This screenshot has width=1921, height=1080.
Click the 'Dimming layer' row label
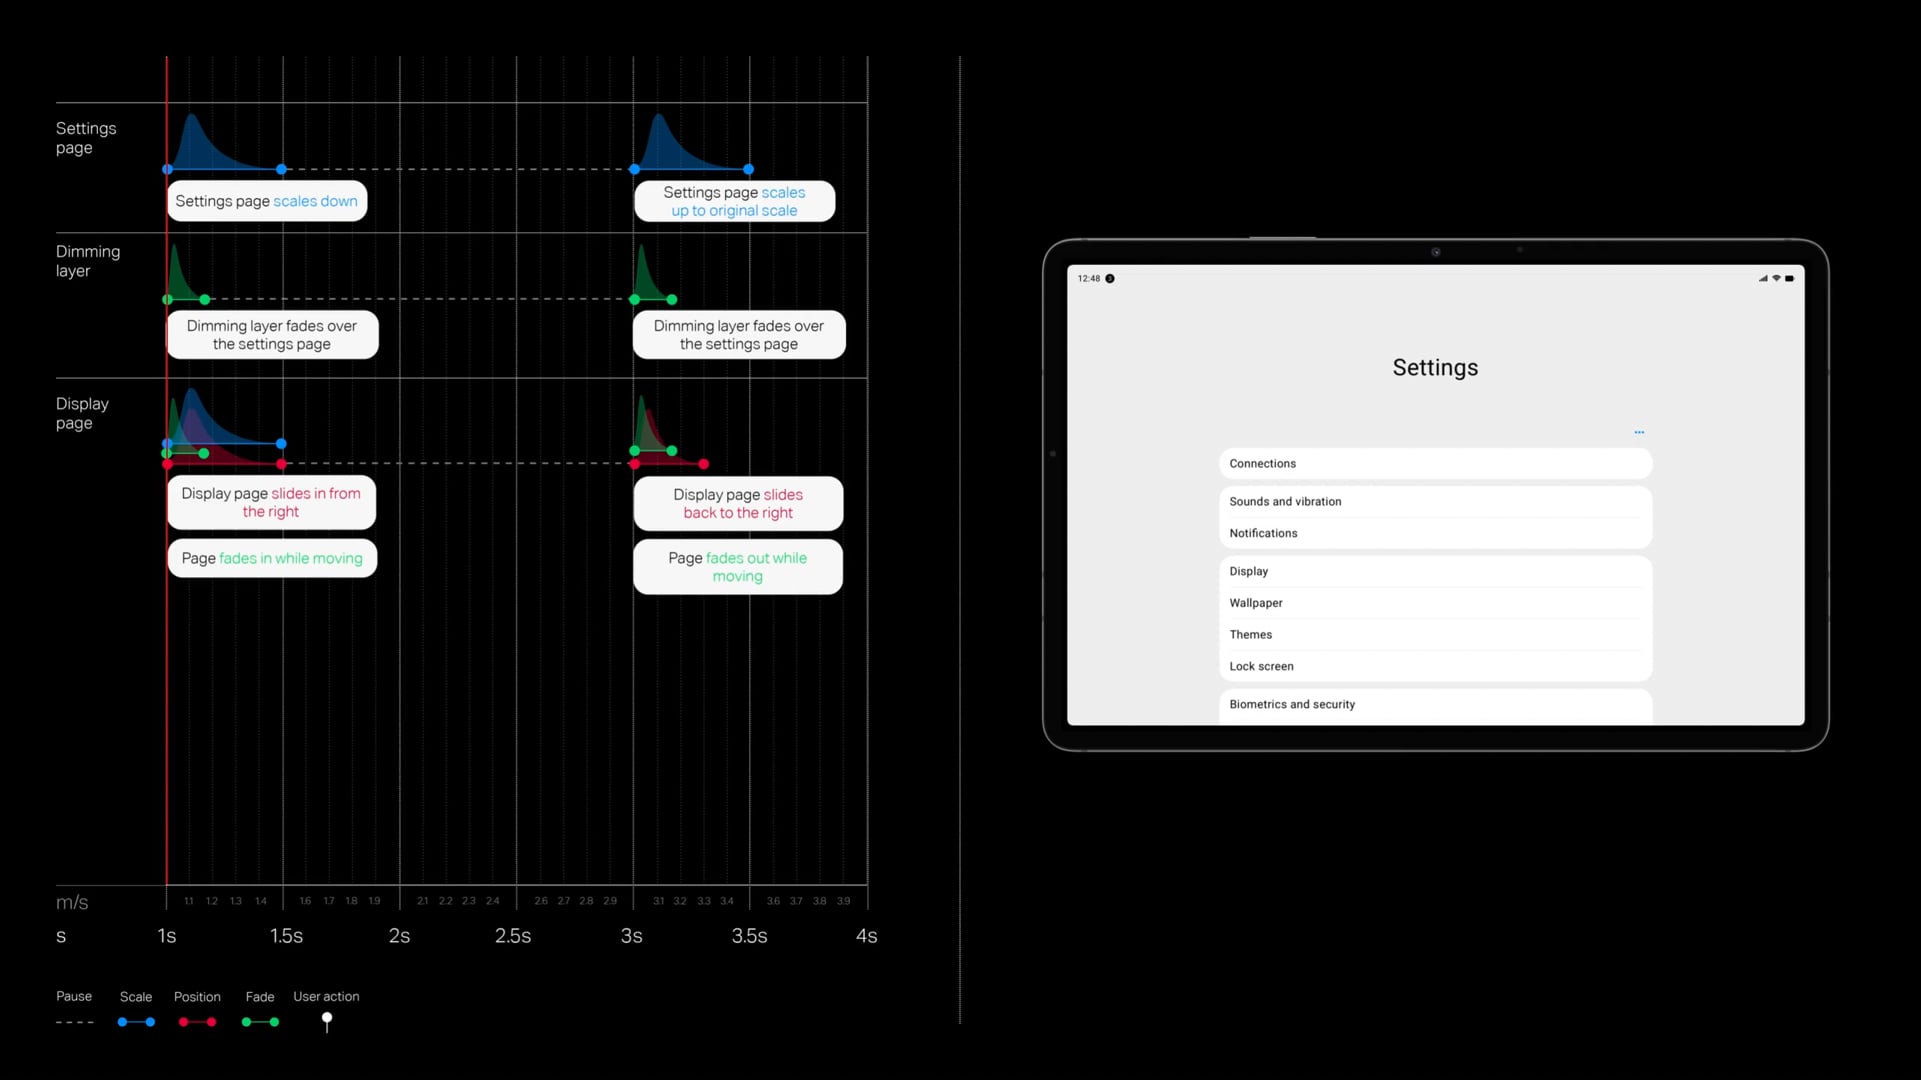pos(88,261)
